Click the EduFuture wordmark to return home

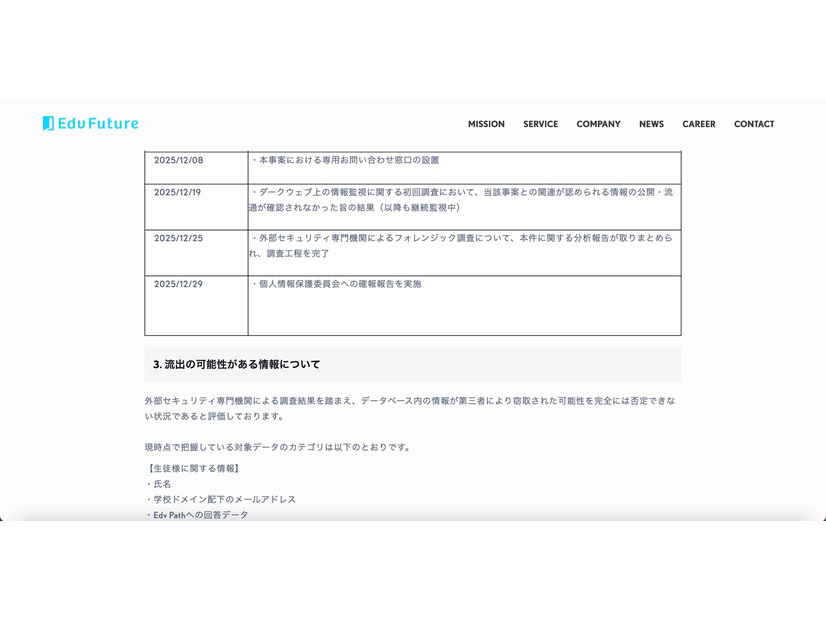pos(101,123)
